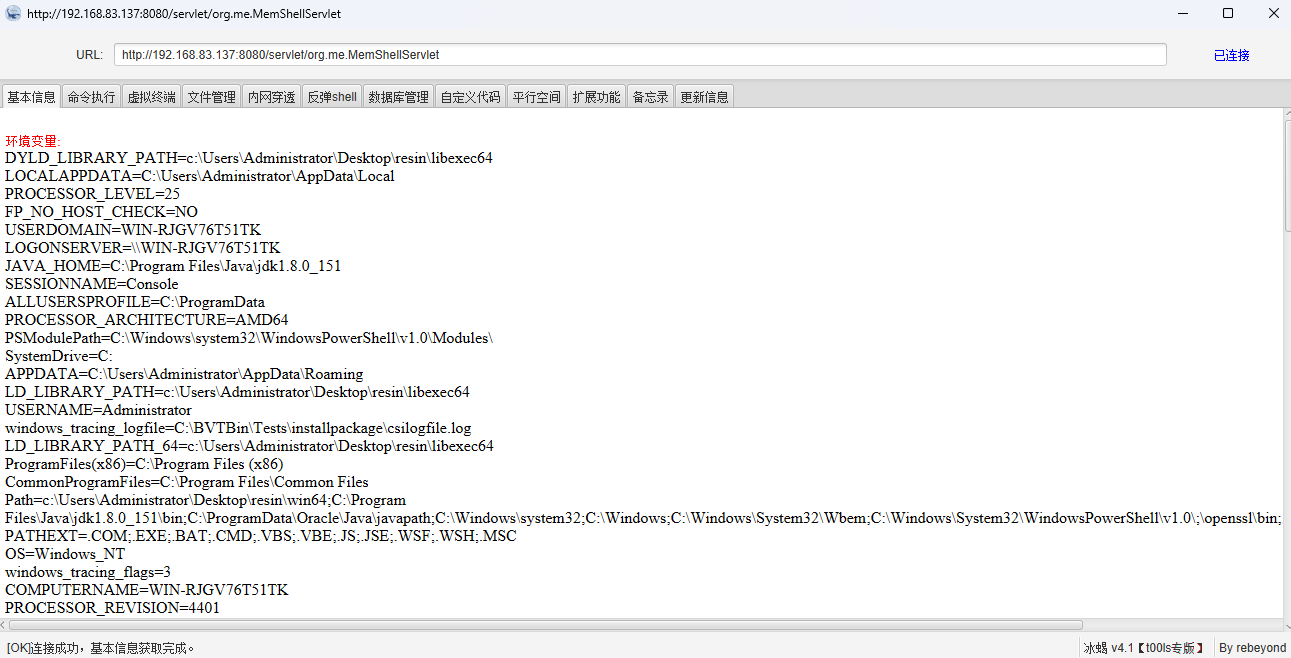Click the horizontal scrollbar thumb
The height and width of the screenshot is (658, 1291).
coord(547,625)
